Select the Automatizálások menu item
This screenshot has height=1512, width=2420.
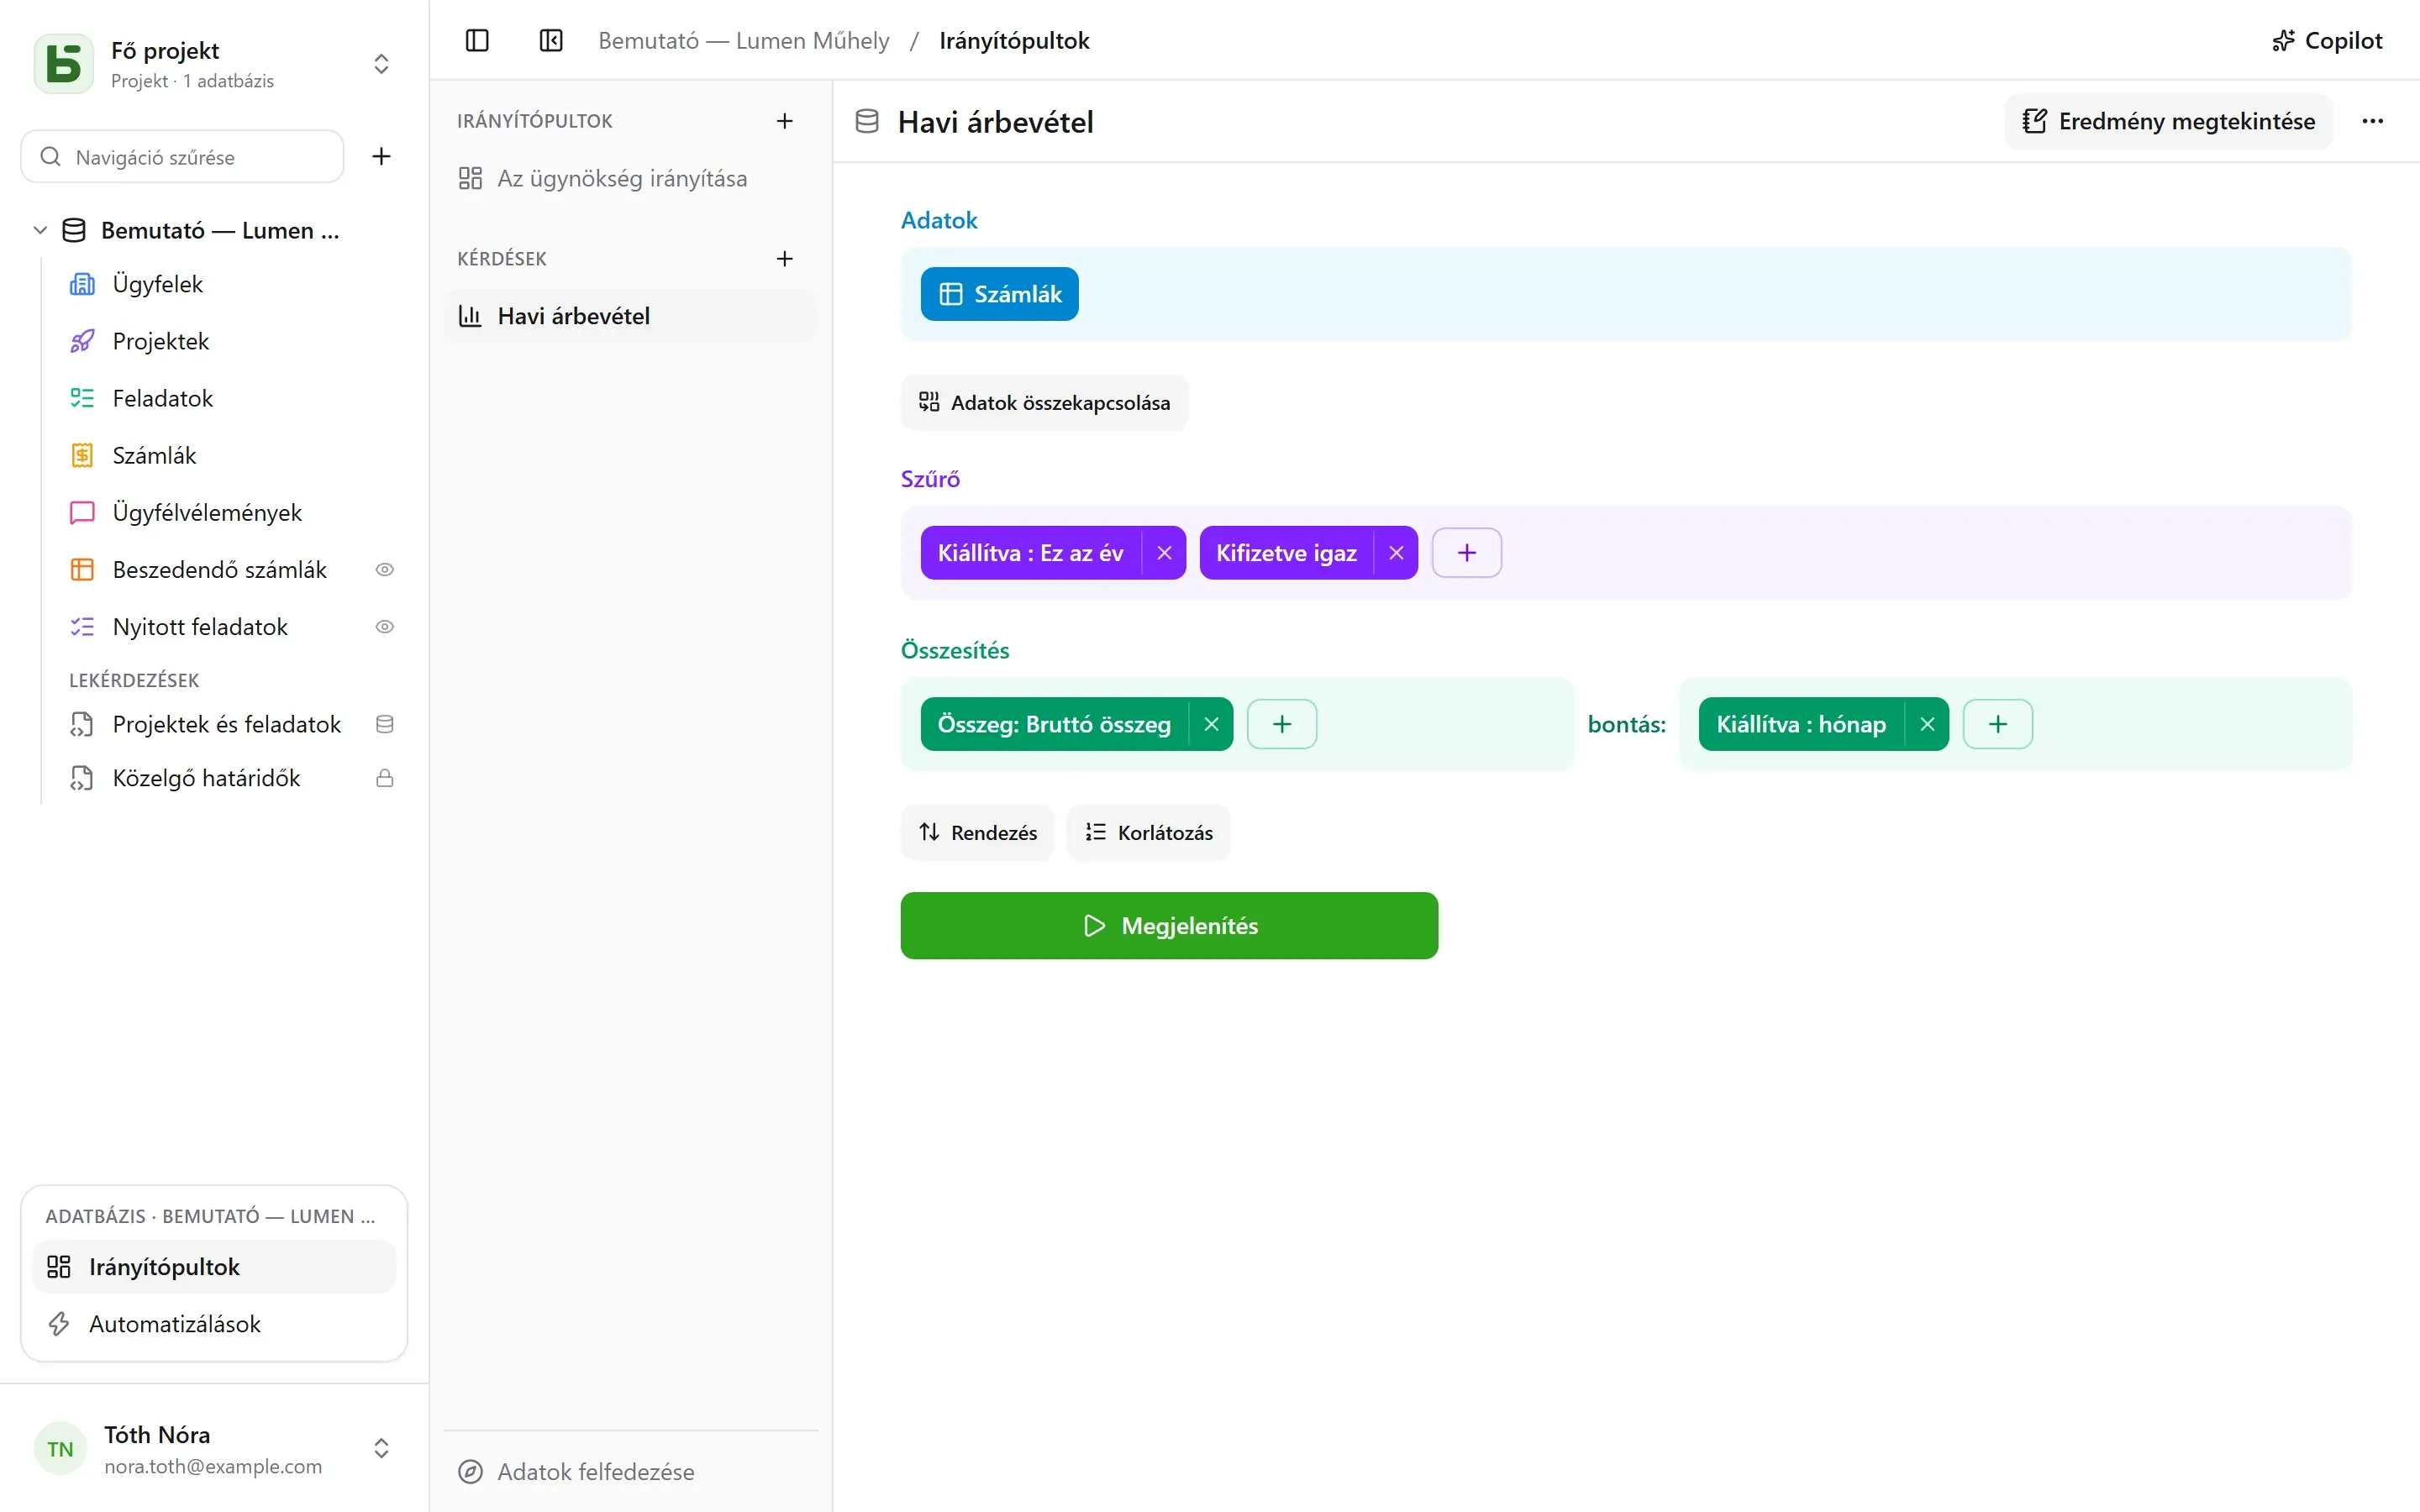214,1324
